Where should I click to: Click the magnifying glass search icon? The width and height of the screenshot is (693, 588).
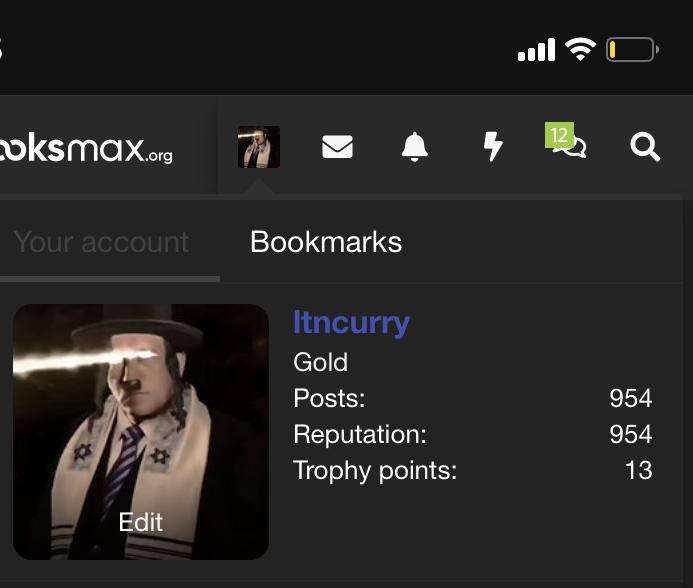tap(646, 148)
